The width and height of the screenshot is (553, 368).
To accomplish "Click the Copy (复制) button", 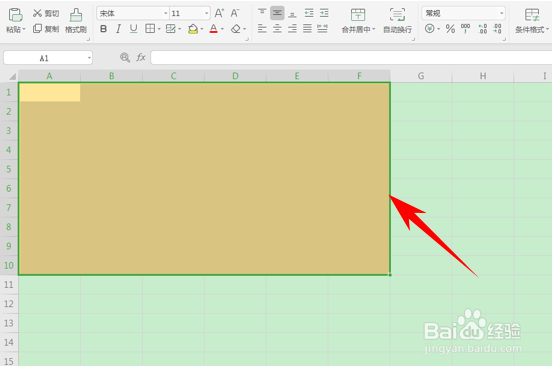I will pos(46,29).
